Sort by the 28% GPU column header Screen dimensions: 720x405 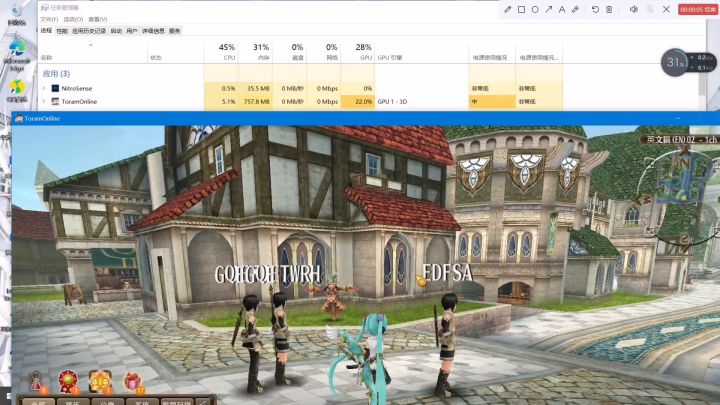coord(358,51)
